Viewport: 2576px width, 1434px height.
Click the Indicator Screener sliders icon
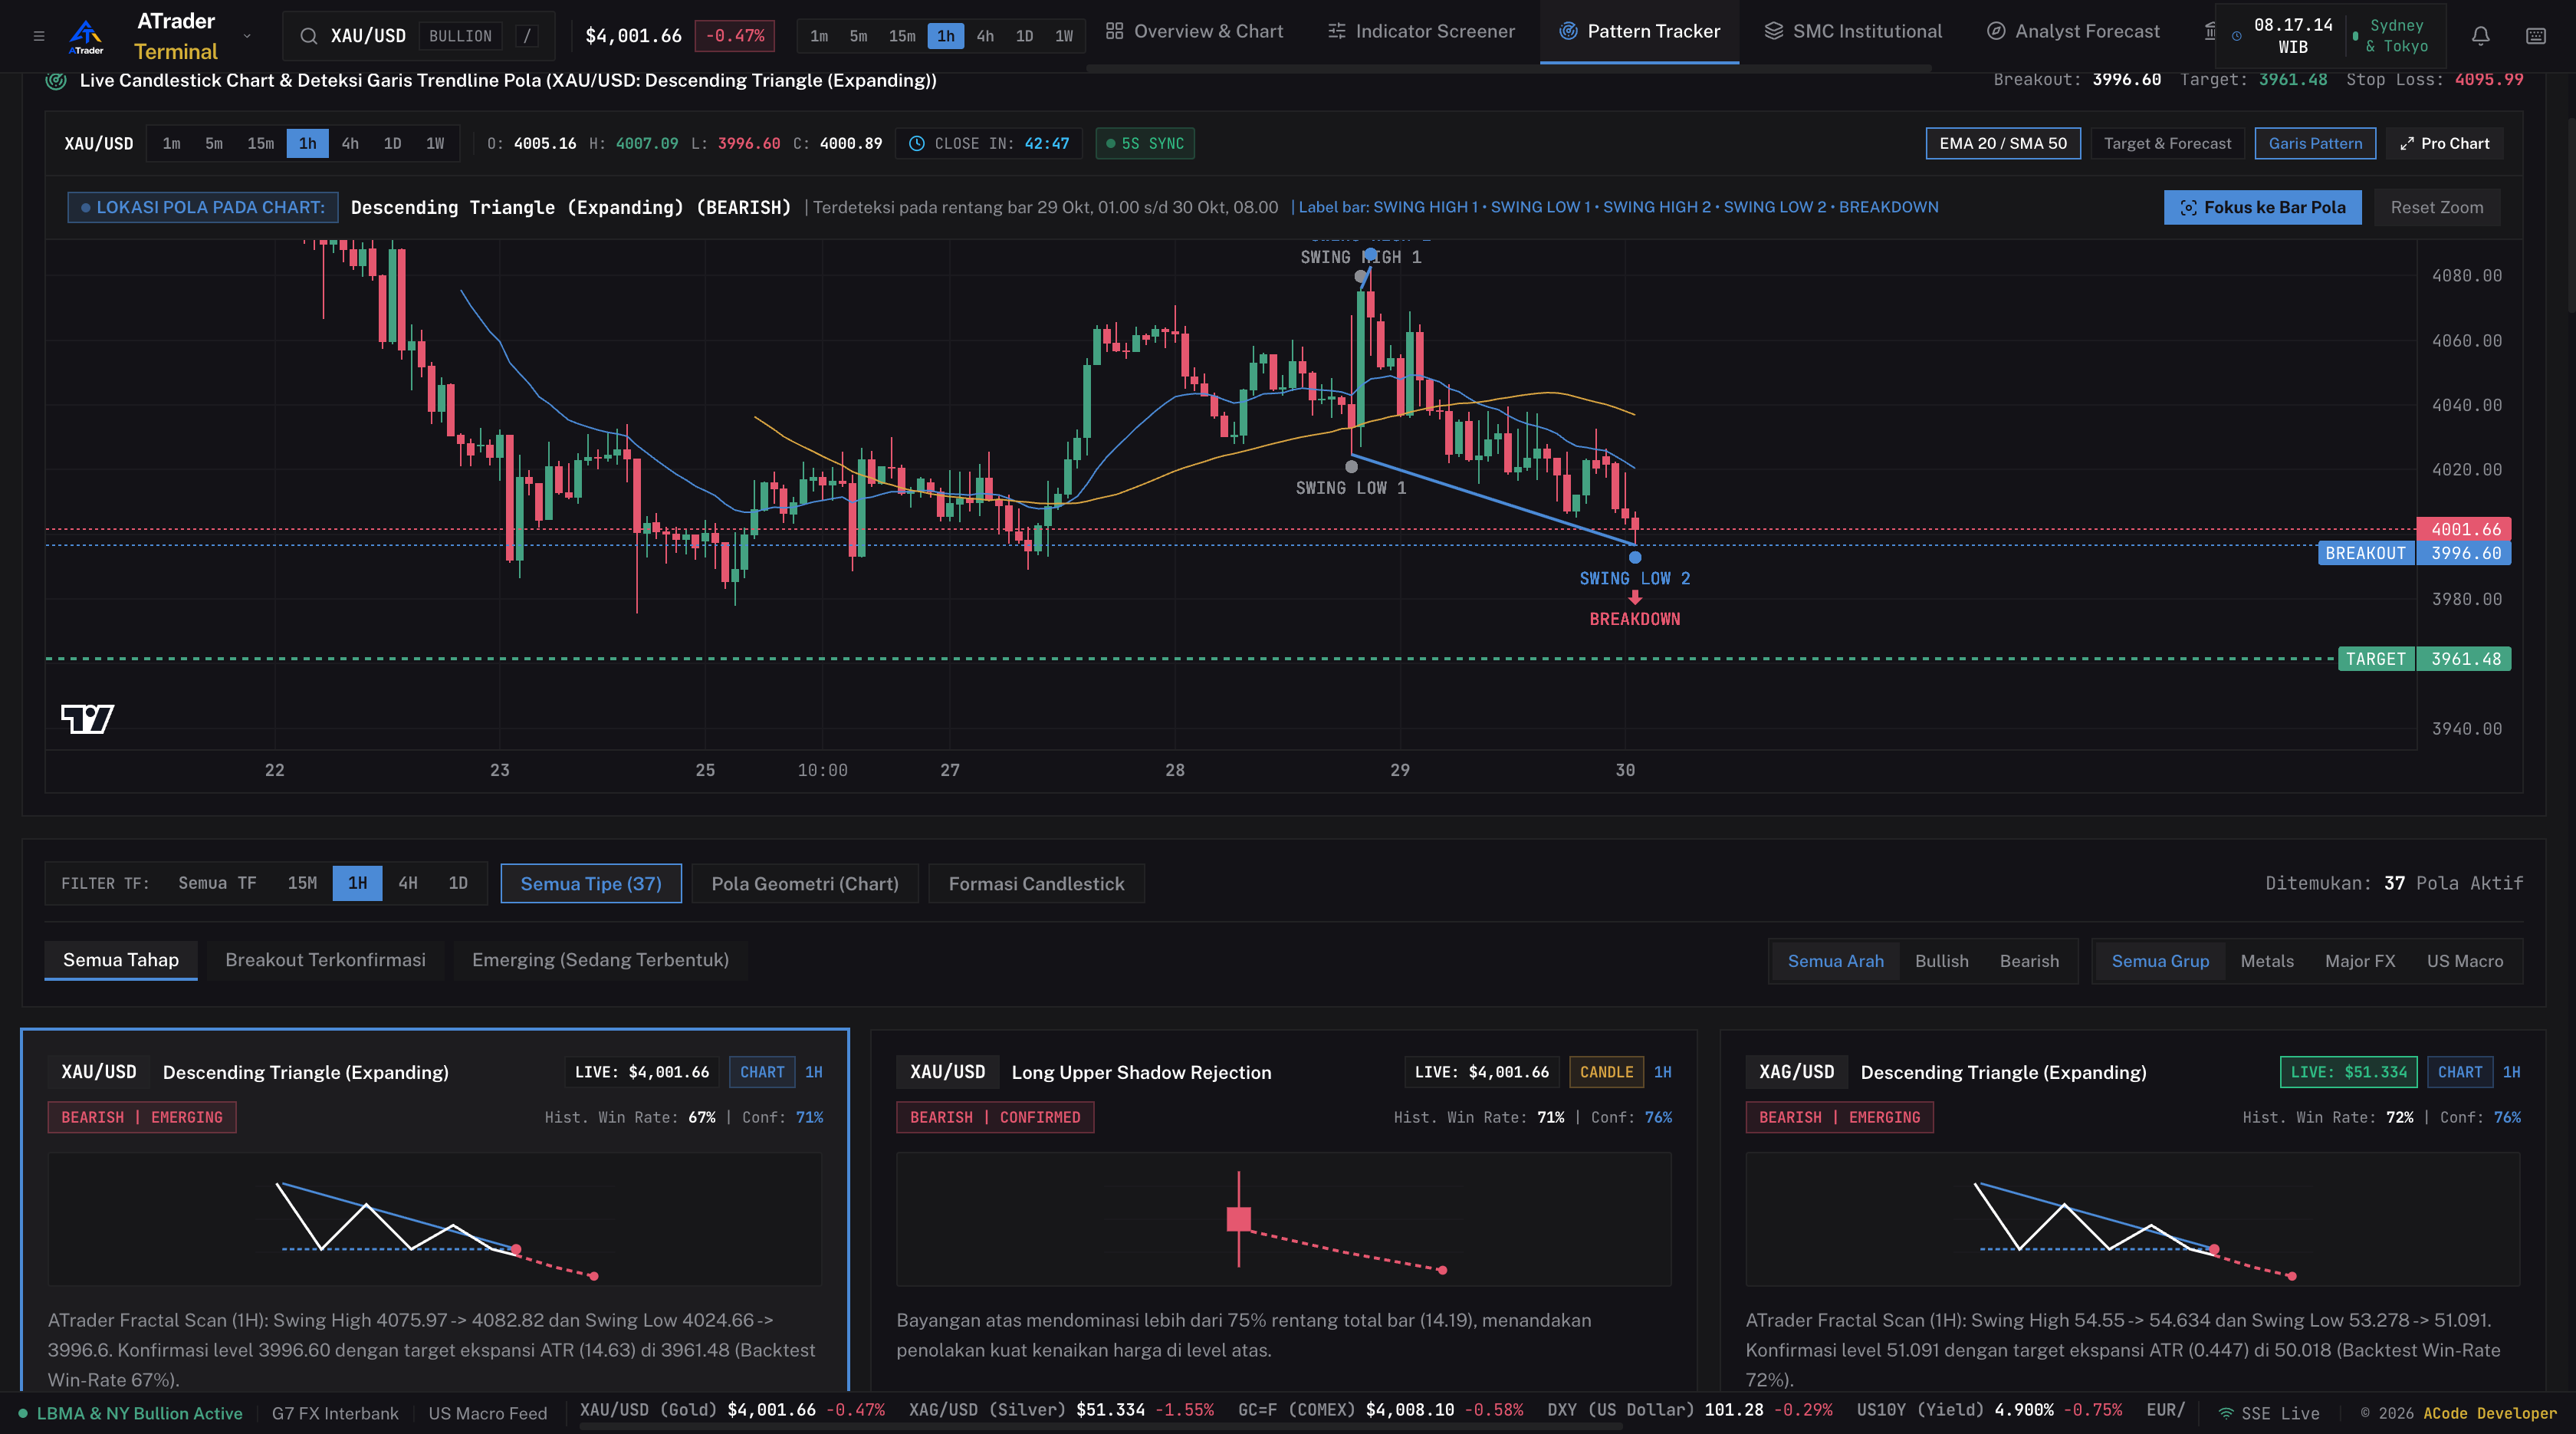(1336, 31)
